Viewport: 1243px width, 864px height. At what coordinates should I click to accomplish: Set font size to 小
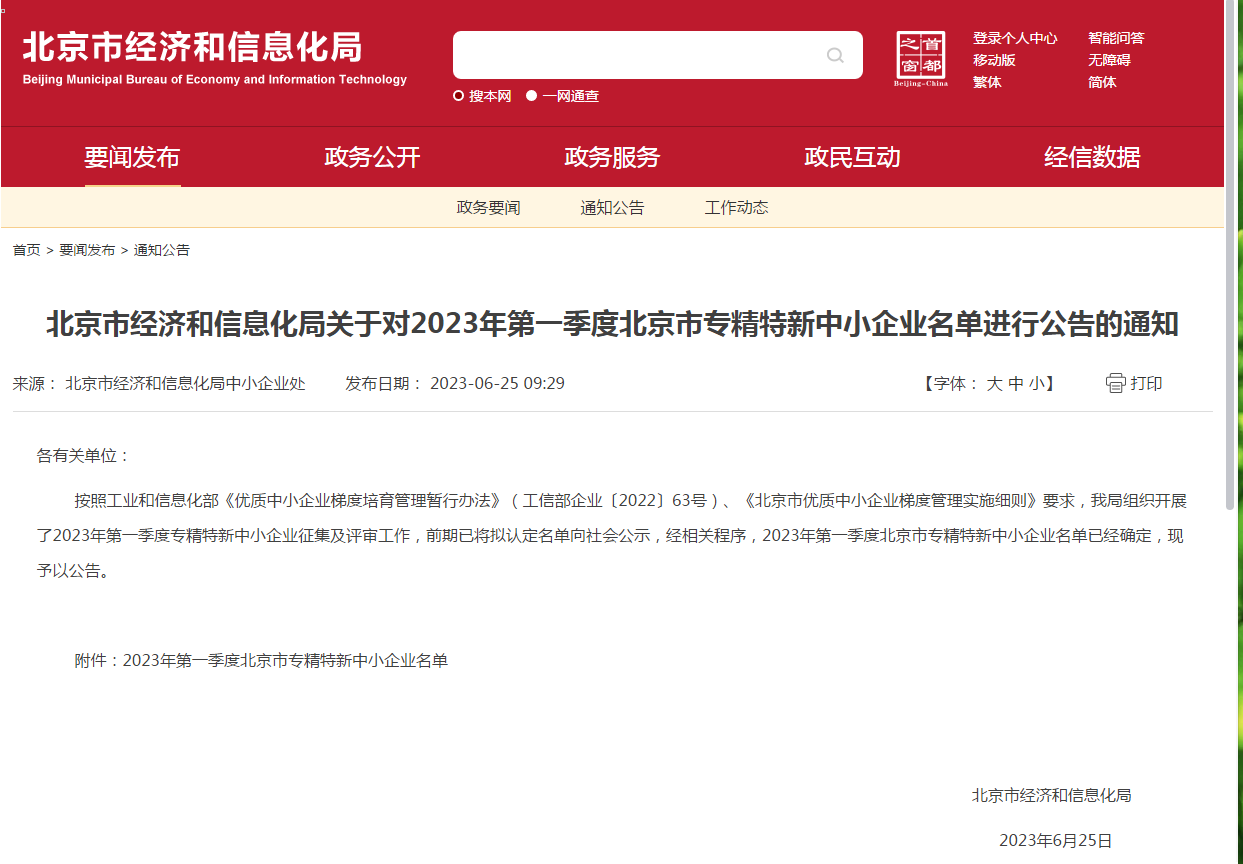click(x=1037, y=383)
